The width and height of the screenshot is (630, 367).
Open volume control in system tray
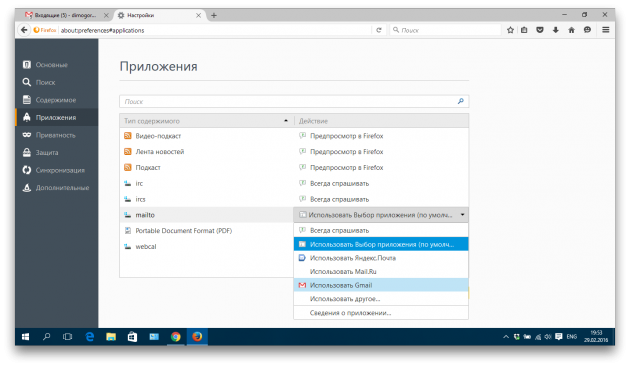548,337
